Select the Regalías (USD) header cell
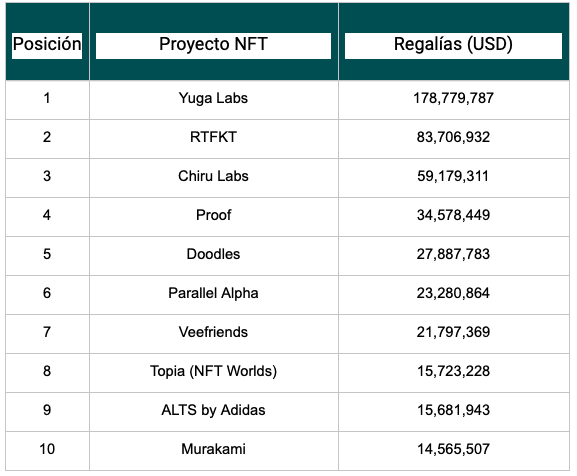 454,42
